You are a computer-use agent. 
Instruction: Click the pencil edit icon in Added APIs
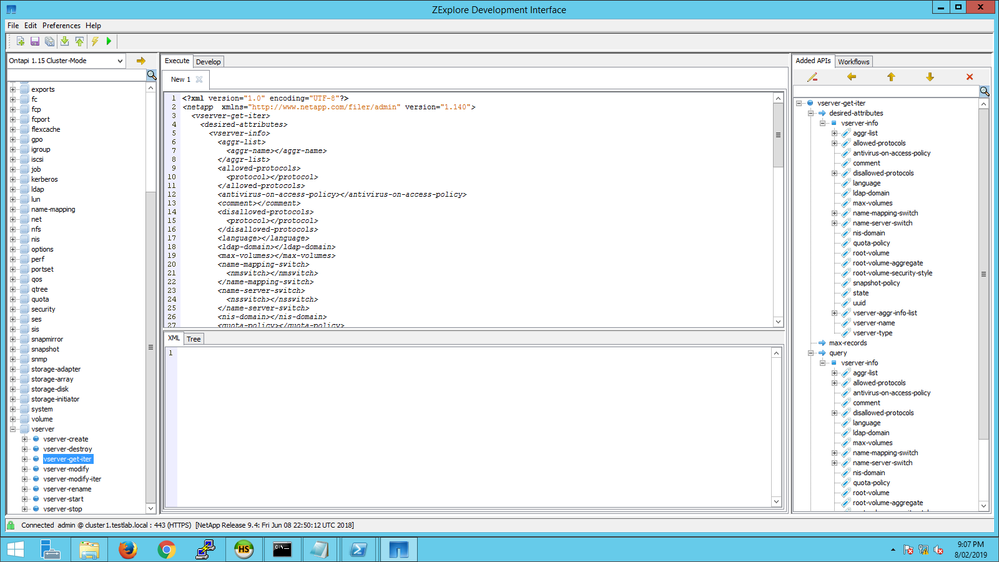pyautogui.click(x=812, y=76)
